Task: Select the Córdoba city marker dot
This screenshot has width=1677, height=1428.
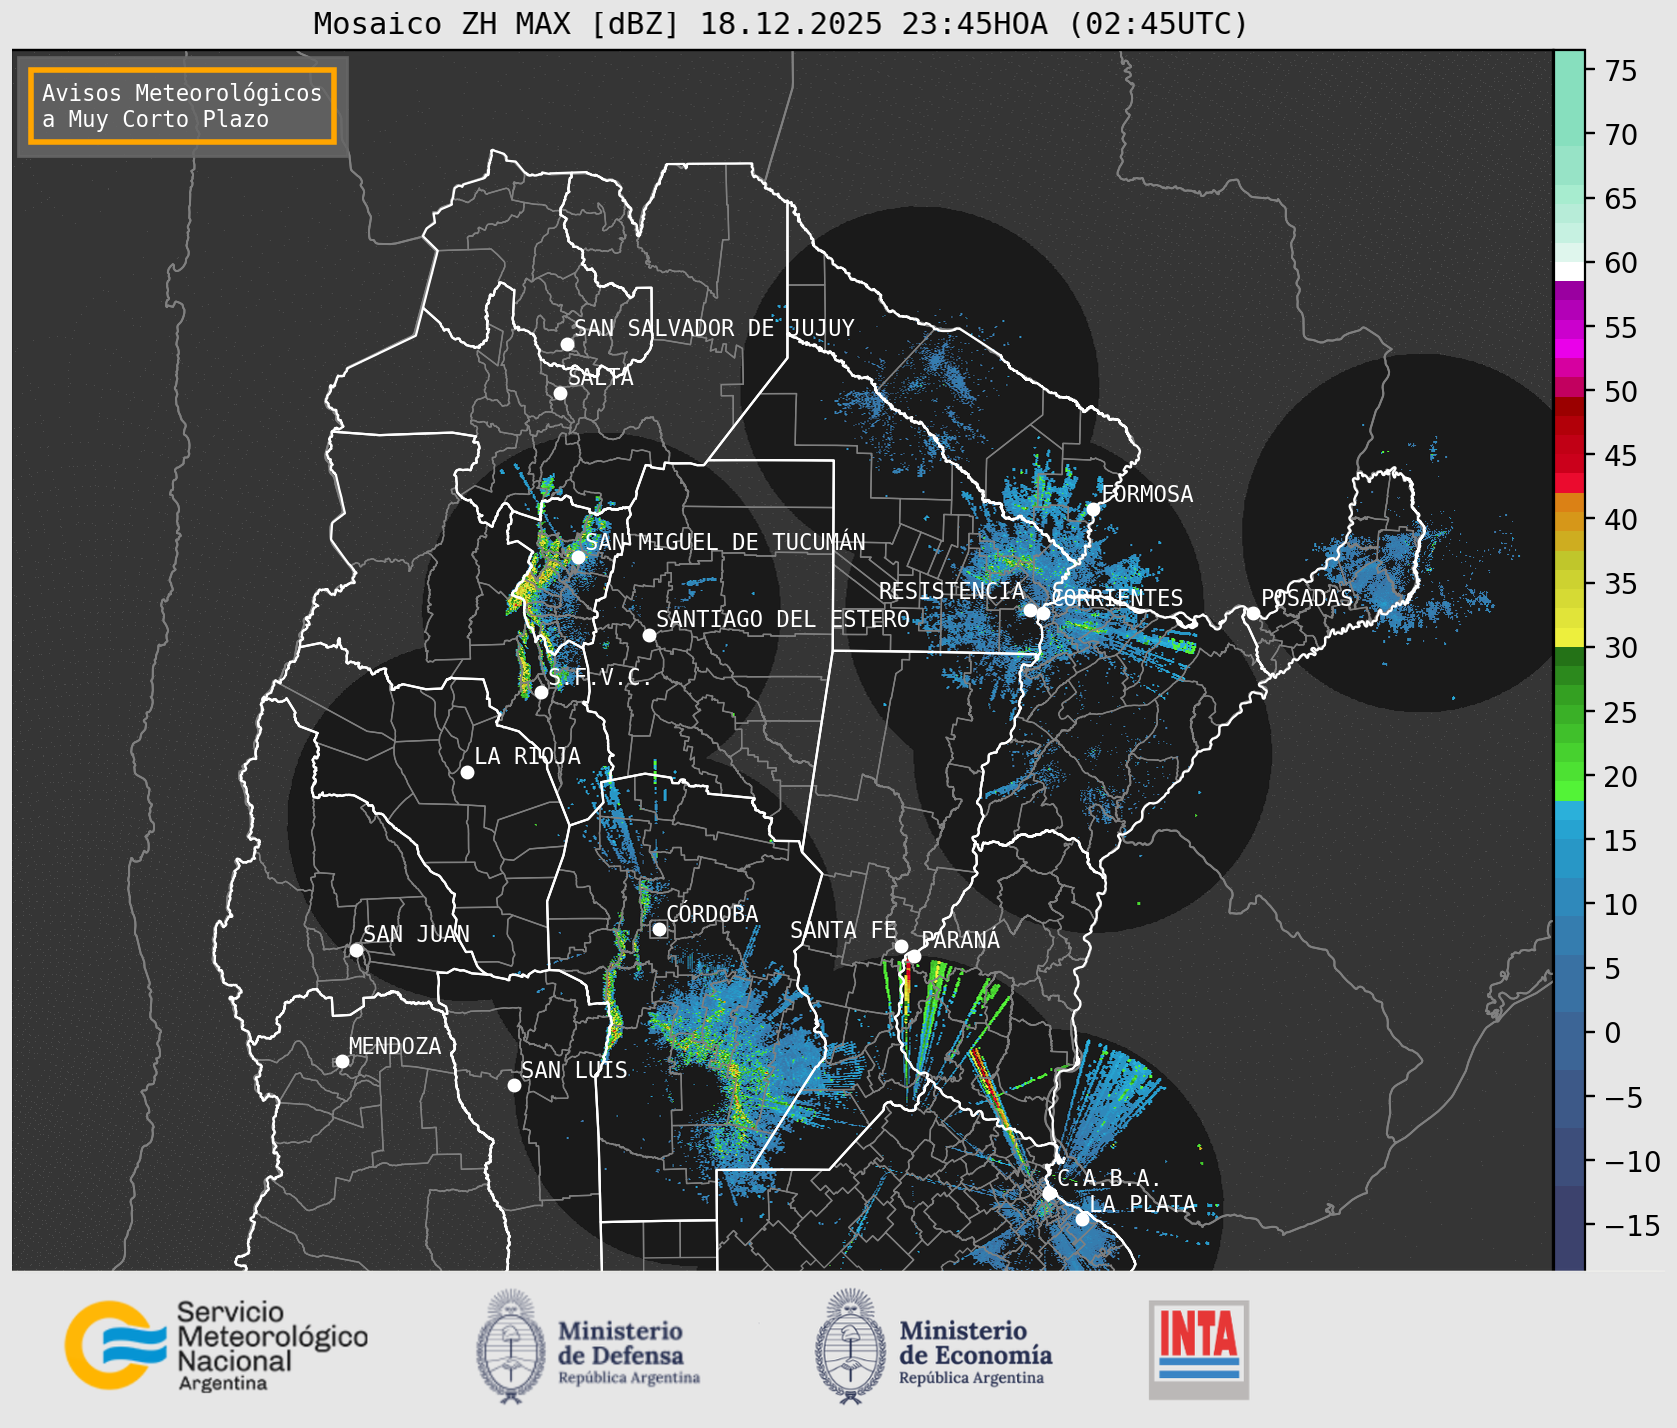Action: [x=659, y=929]
